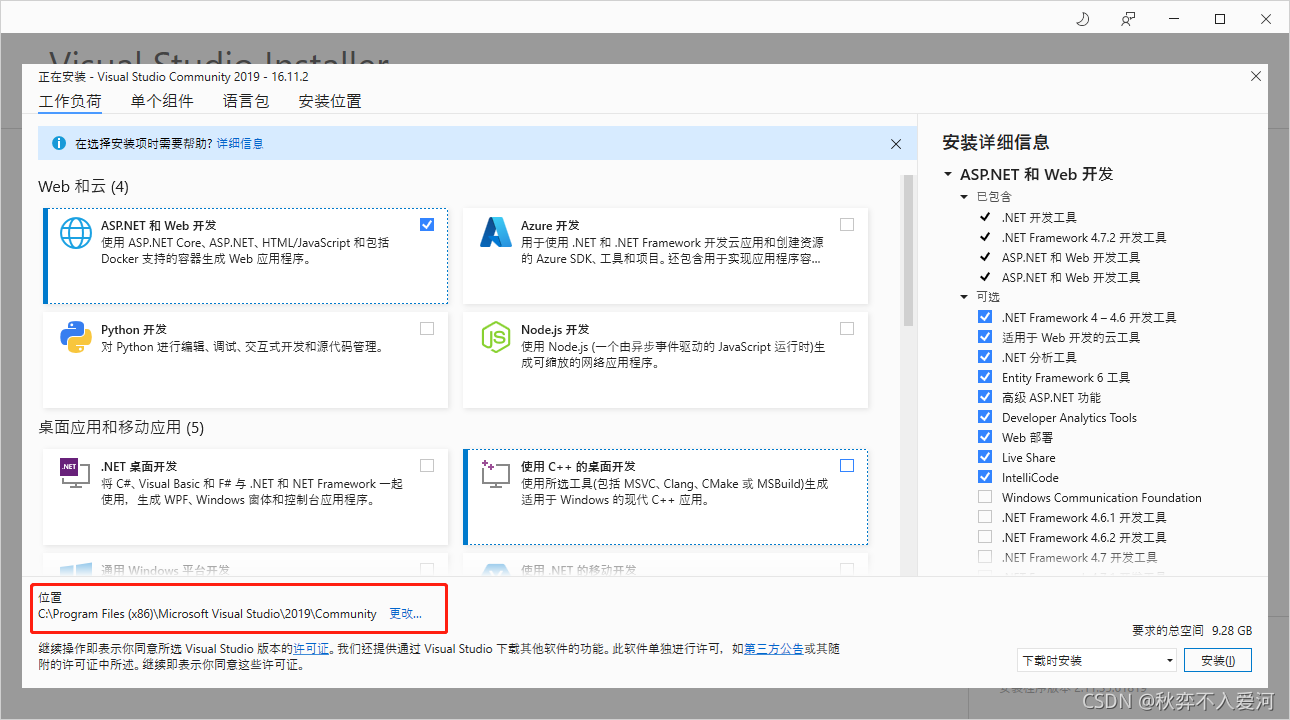Screen dimensions: 1290x720
Task: Uncheck the Web 部署 option
Action: [x=985, y=437]
